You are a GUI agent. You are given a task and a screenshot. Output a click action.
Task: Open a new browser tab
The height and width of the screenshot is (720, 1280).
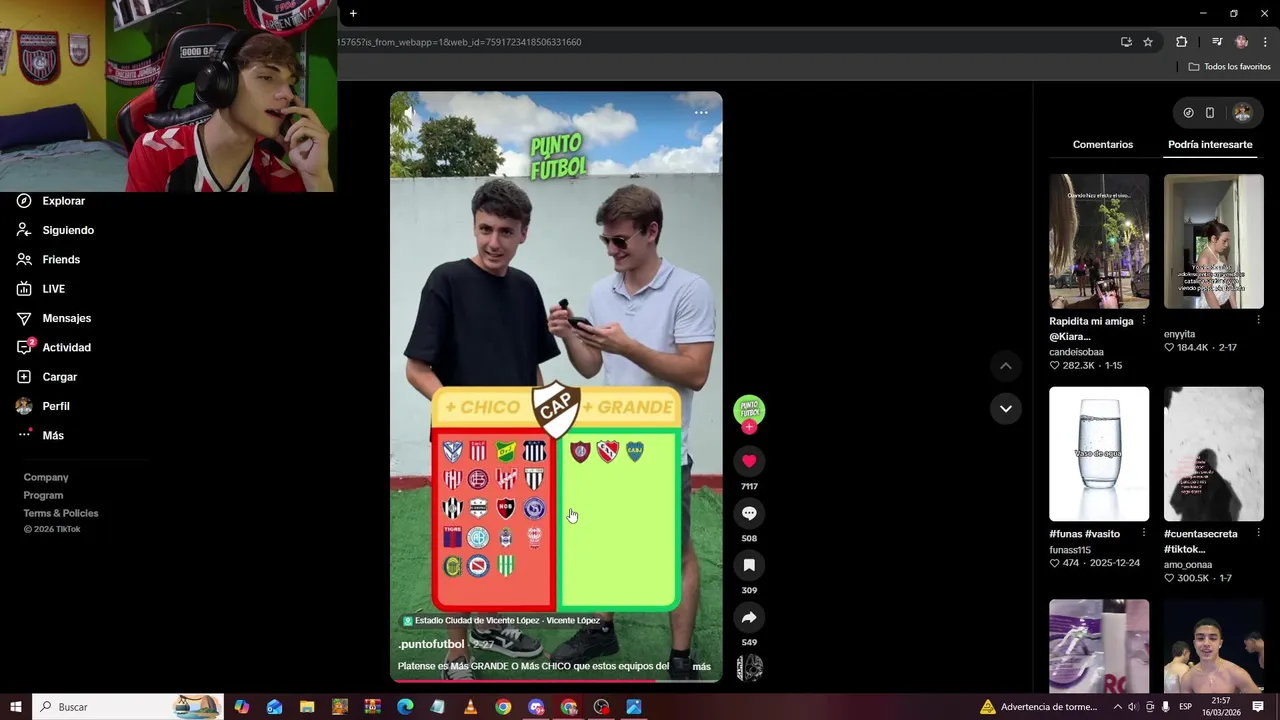coord(353,13)
